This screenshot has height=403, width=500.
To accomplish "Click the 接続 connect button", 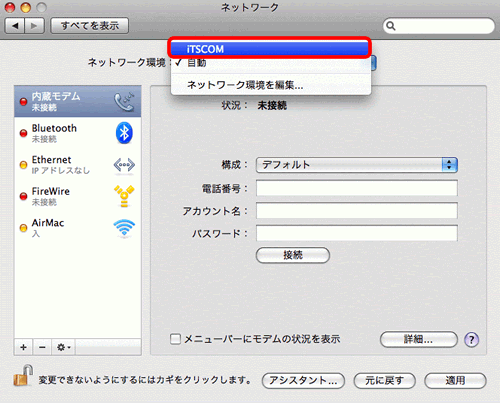I will pos(293,255).
